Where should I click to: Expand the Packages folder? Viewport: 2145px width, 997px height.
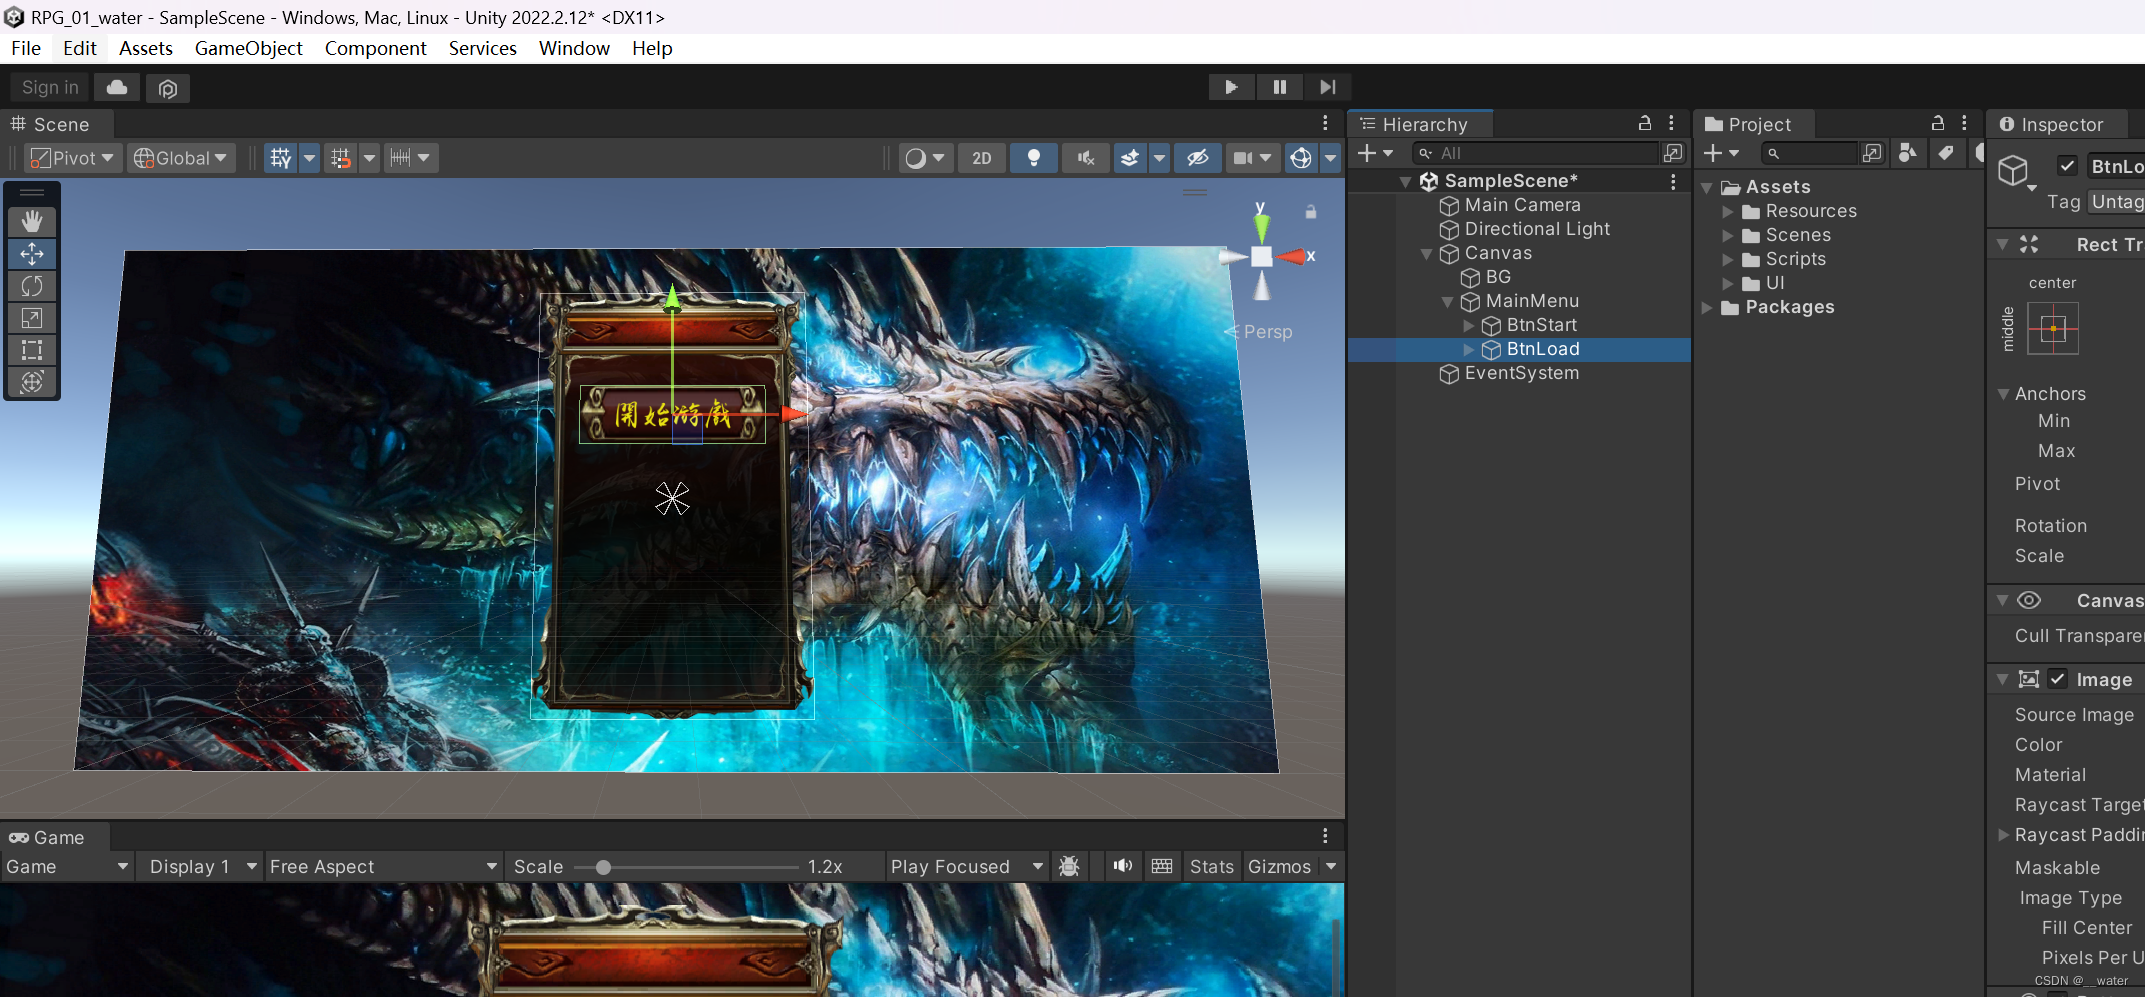click(x=1707, y=308)
